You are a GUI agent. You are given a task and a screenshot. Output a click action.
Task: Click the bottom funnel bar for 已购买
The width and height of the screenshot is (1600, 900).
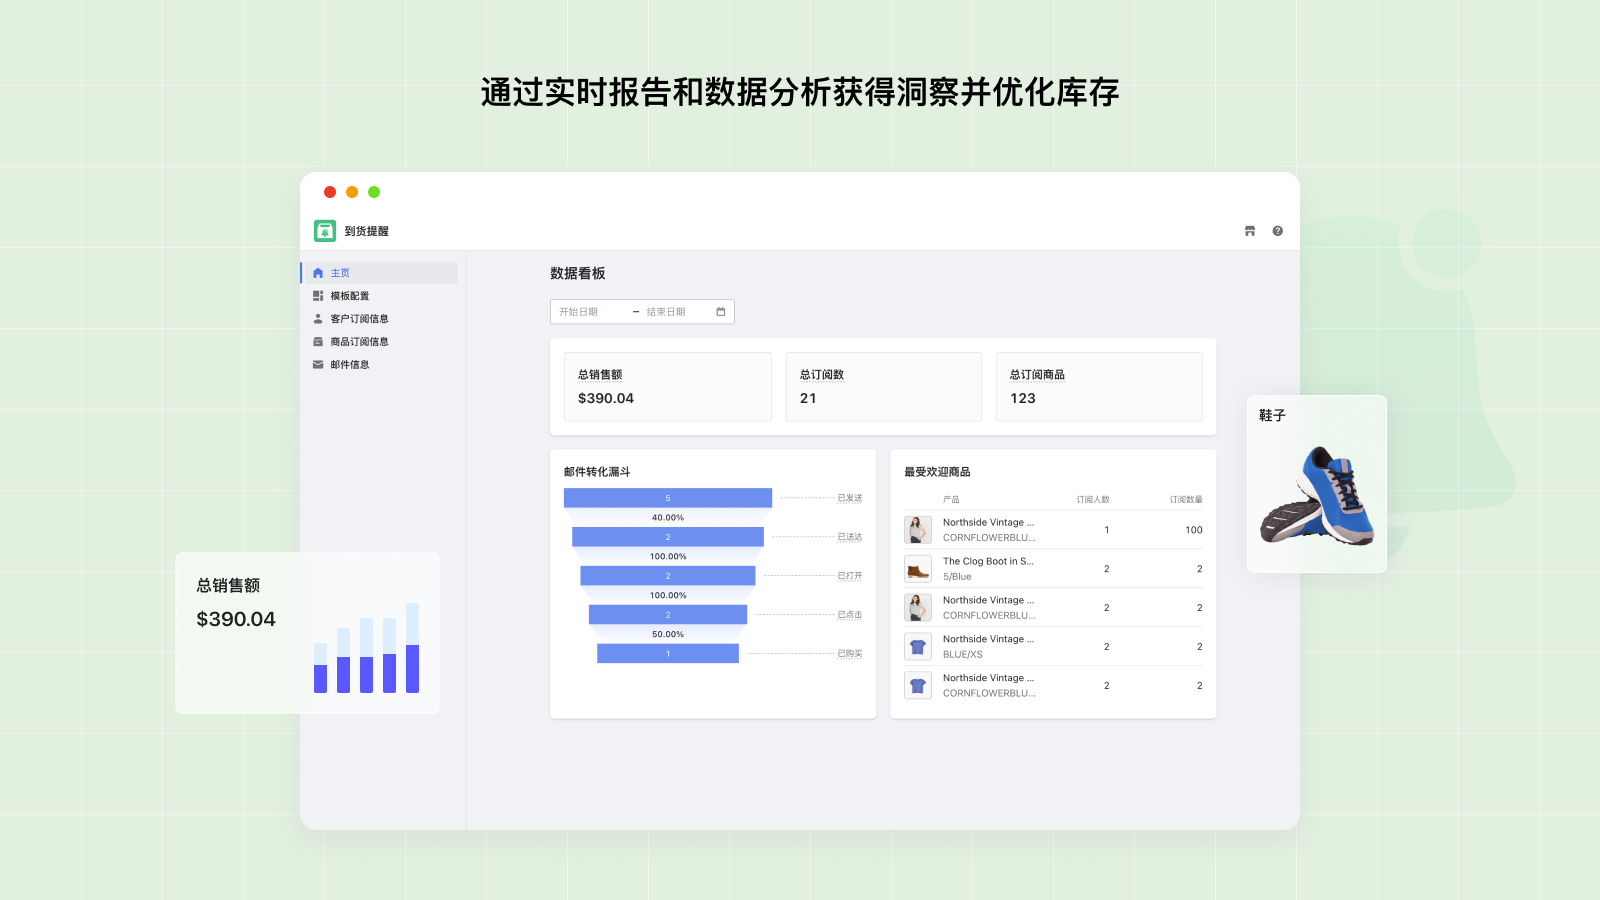(x=668, y=654)
